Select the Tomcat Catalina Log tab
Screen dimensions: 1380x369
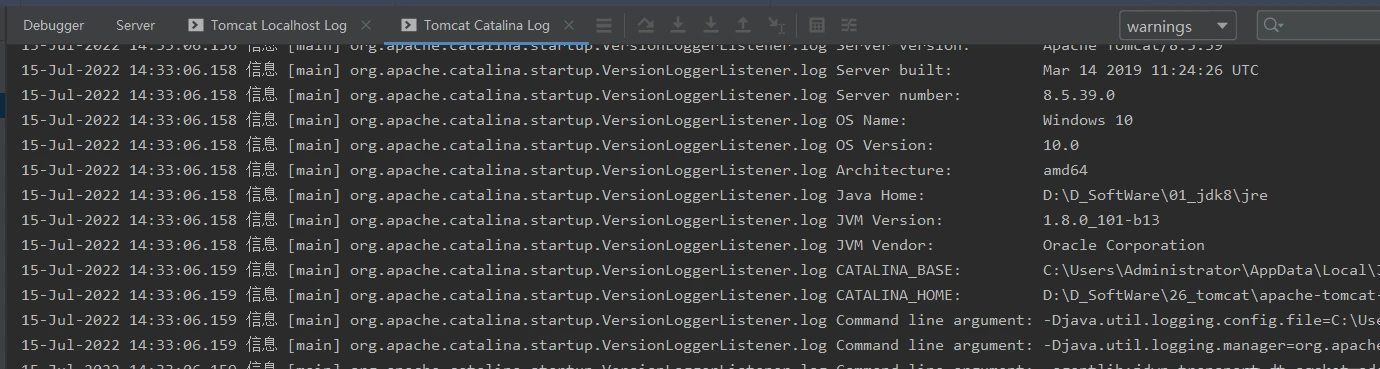pyautogui.click(x=475, y=25)
